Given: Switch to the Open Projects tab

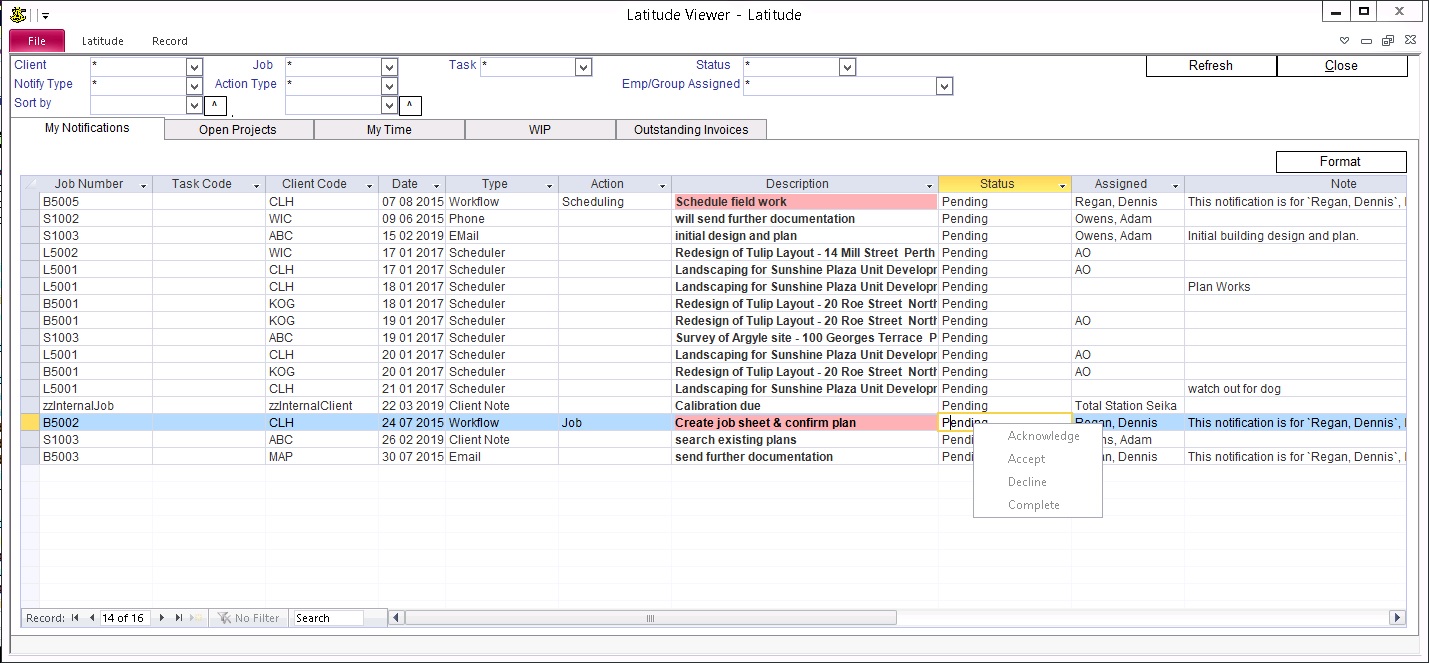Looking at the screenshot, I should [238, 130].
